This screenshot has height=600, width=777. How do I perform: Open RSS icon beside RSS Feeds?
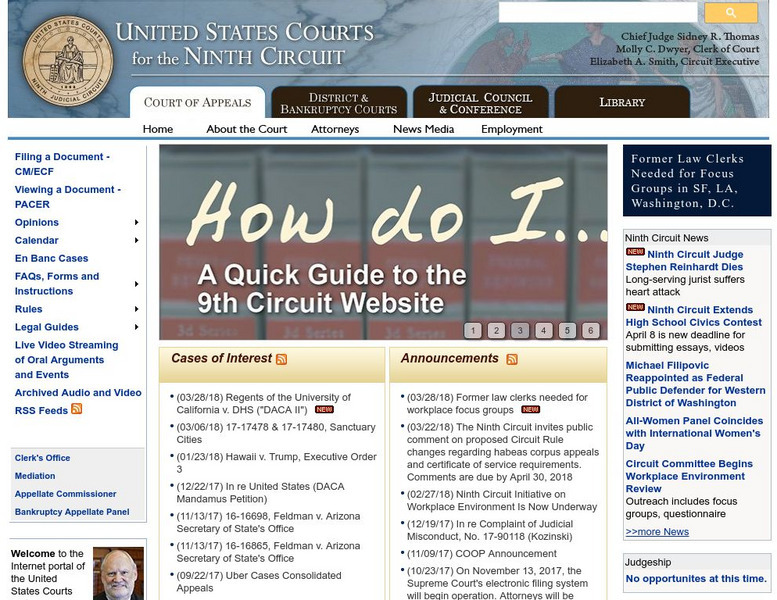point(76,409)
